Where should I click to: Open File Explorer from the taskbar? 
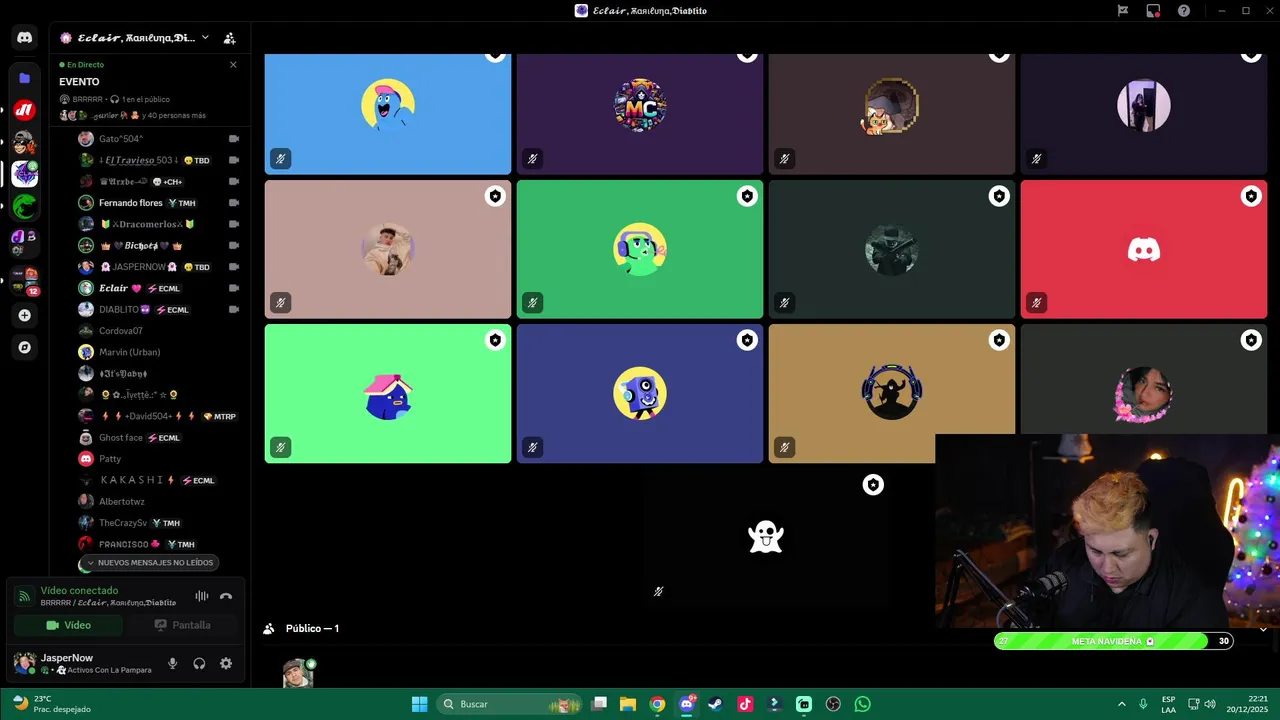(628, 704)
